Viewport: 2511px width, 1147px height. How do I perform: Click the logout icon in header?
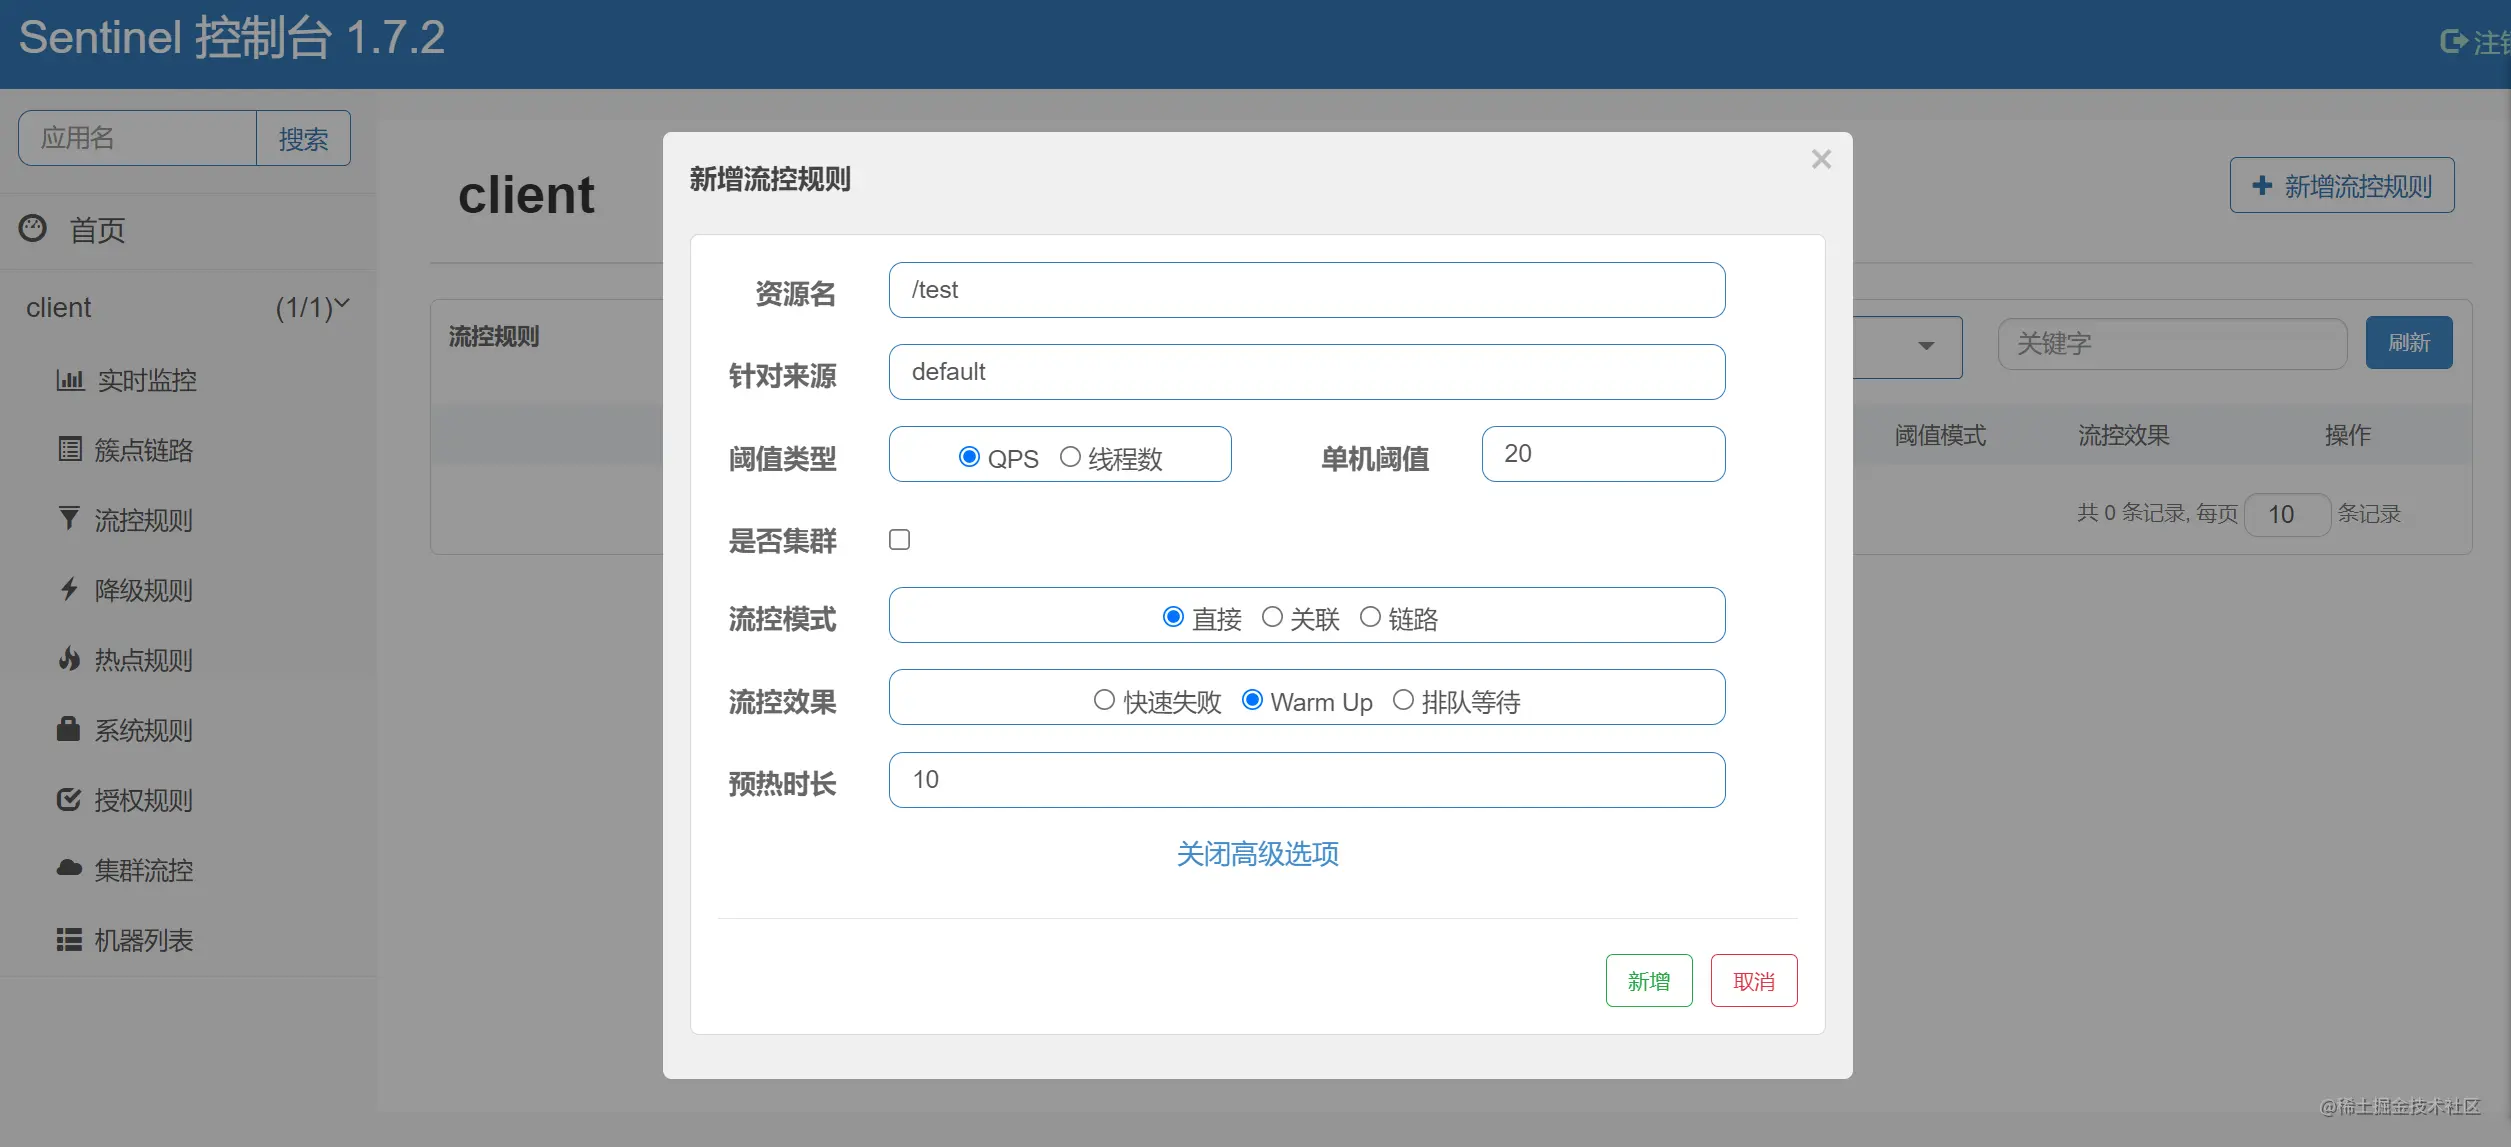pos(2453,41)
